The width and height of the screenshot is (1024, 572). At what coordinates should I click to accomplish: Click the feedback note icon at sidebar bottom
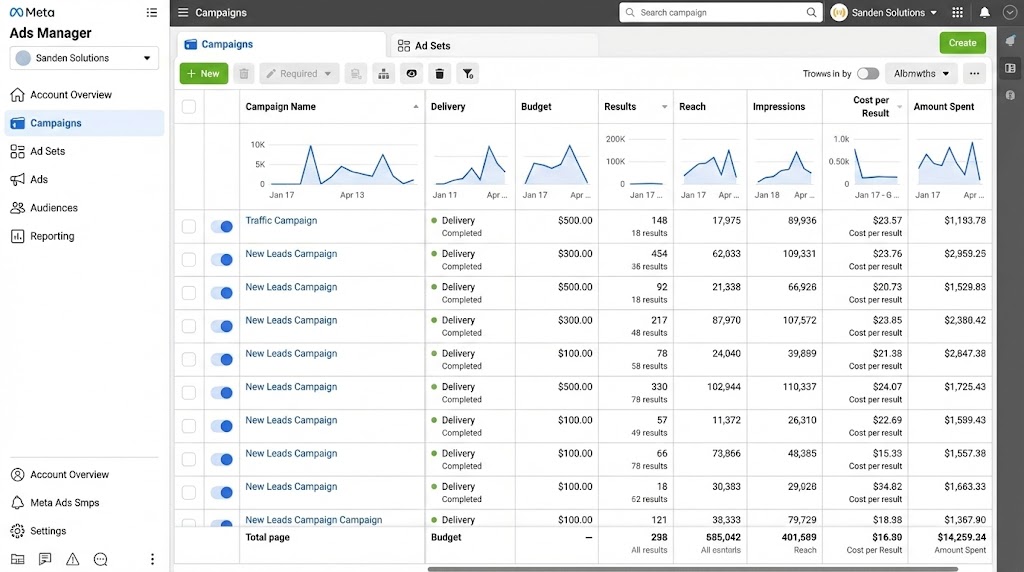click(45, 559)
